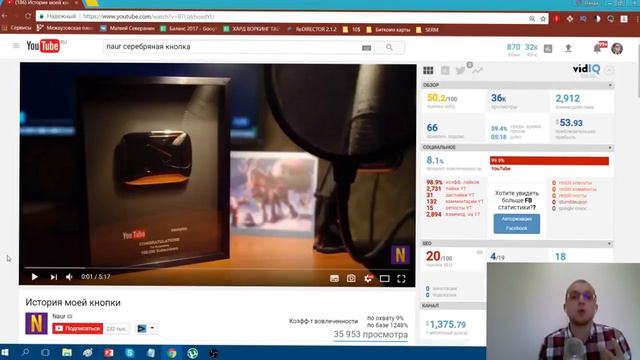Open the SERM bookmarks folder
Screen dimensions: 640x360
coord(427,29)
